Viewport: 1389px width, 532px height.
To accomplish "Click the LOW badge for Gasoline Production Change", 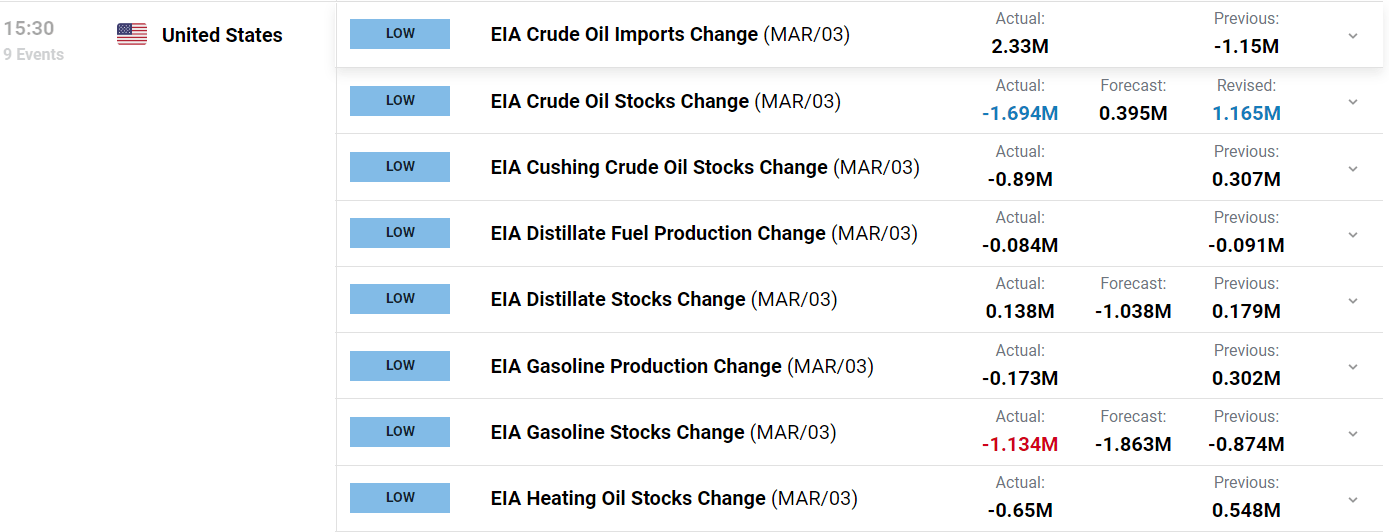I will 400,366.
